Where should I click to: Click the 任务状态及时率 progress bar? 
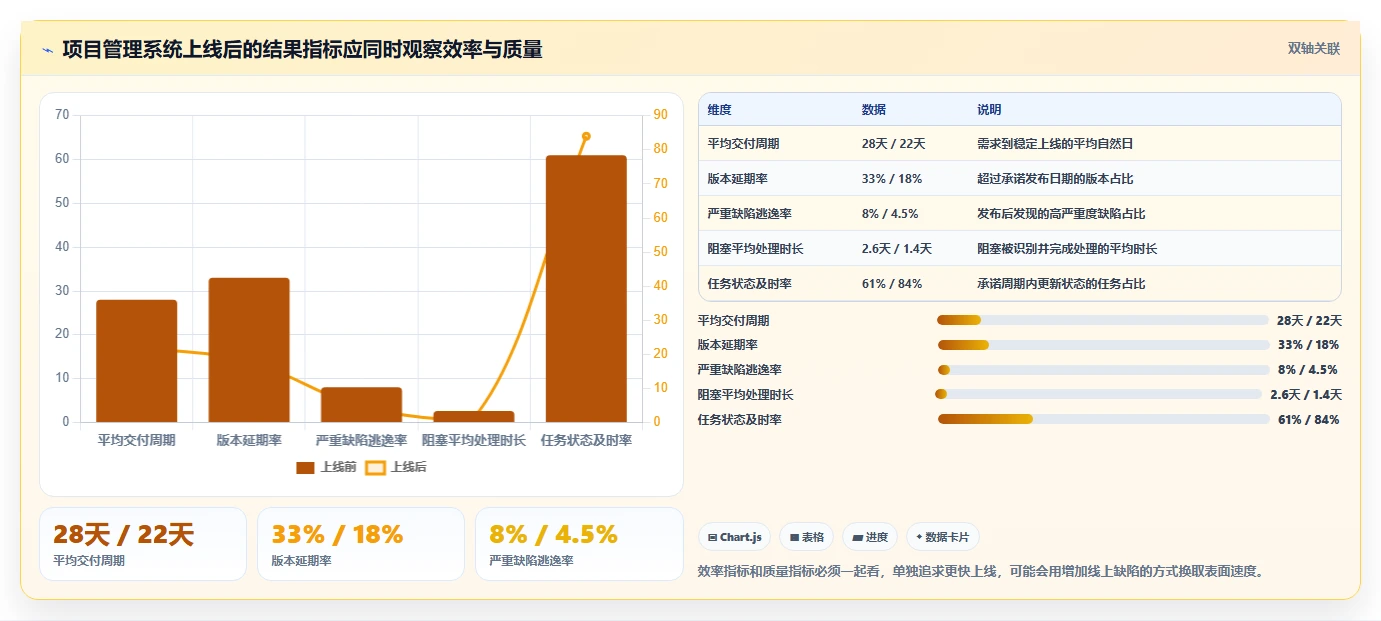(x=1103, y=419)
